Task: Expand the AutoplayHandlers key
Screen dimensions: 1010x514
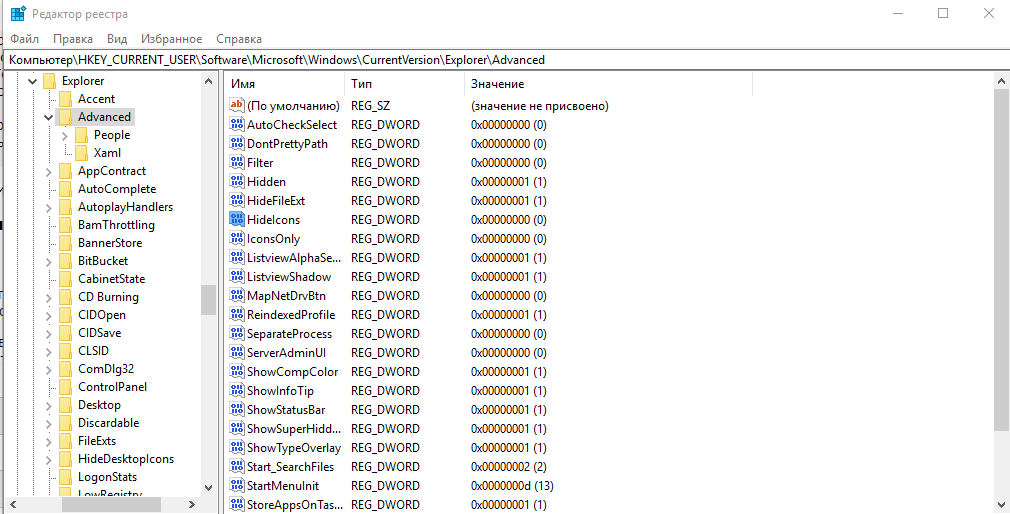Action: pos(49,207)
